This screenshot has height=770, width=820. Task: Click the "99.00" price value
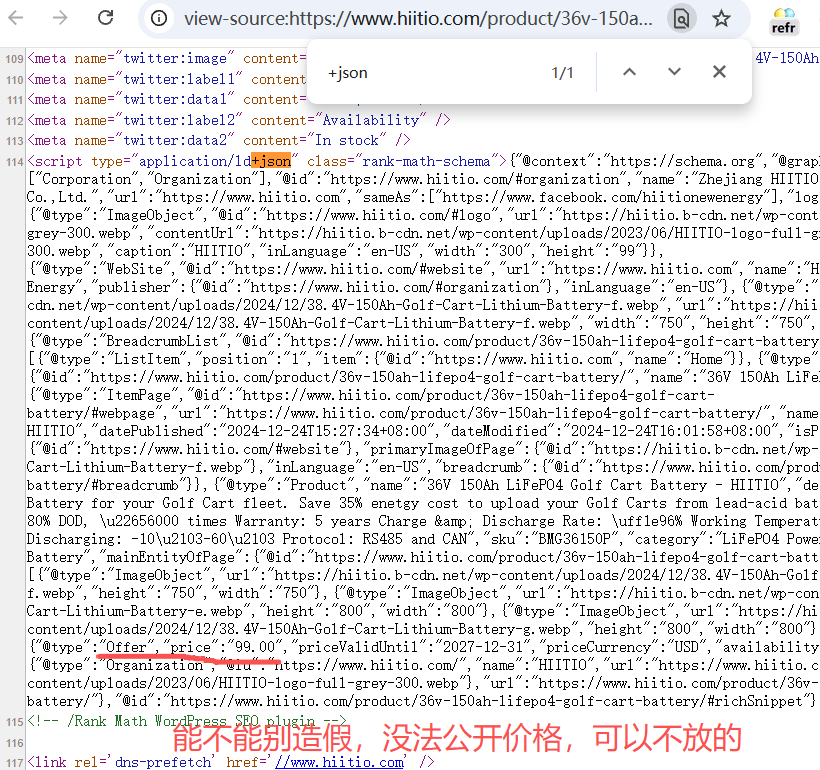point(253,647)
